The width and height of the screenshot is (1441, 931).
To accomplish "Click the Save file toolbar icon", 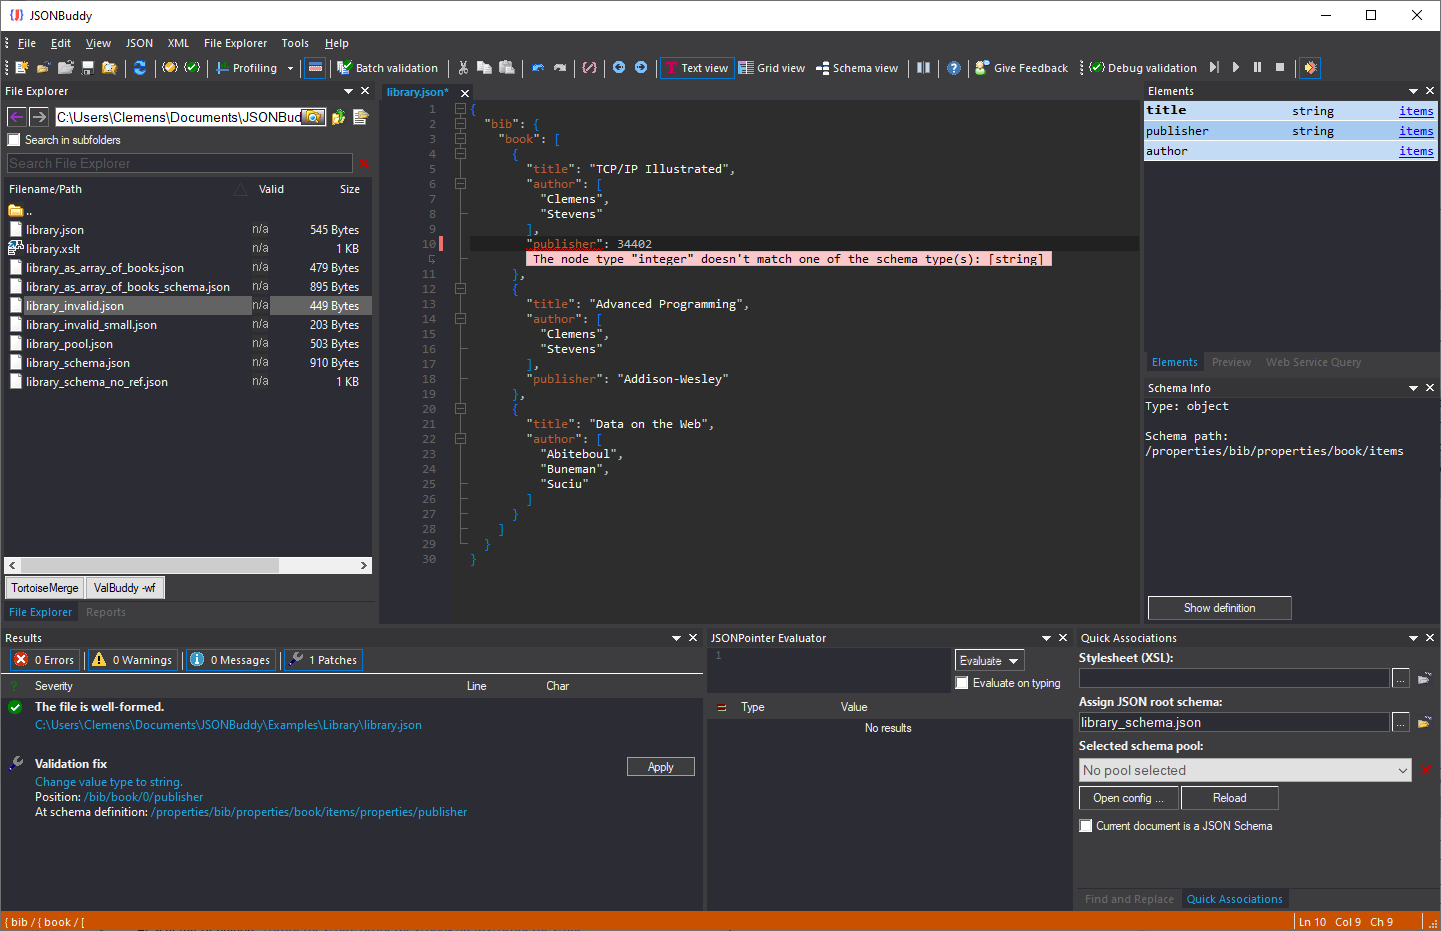I will (x=88, y=68).
